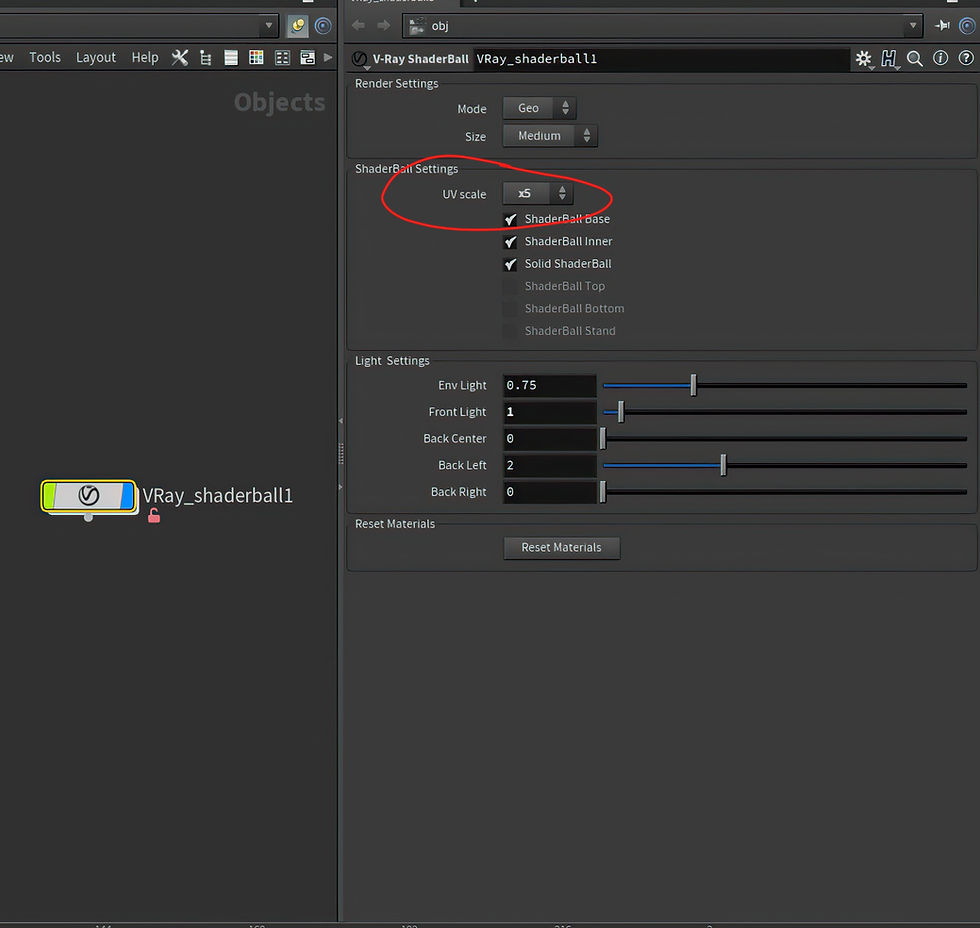Click the Back Left value field
This screenshot has height=928, width=980.
pos(549,465)
